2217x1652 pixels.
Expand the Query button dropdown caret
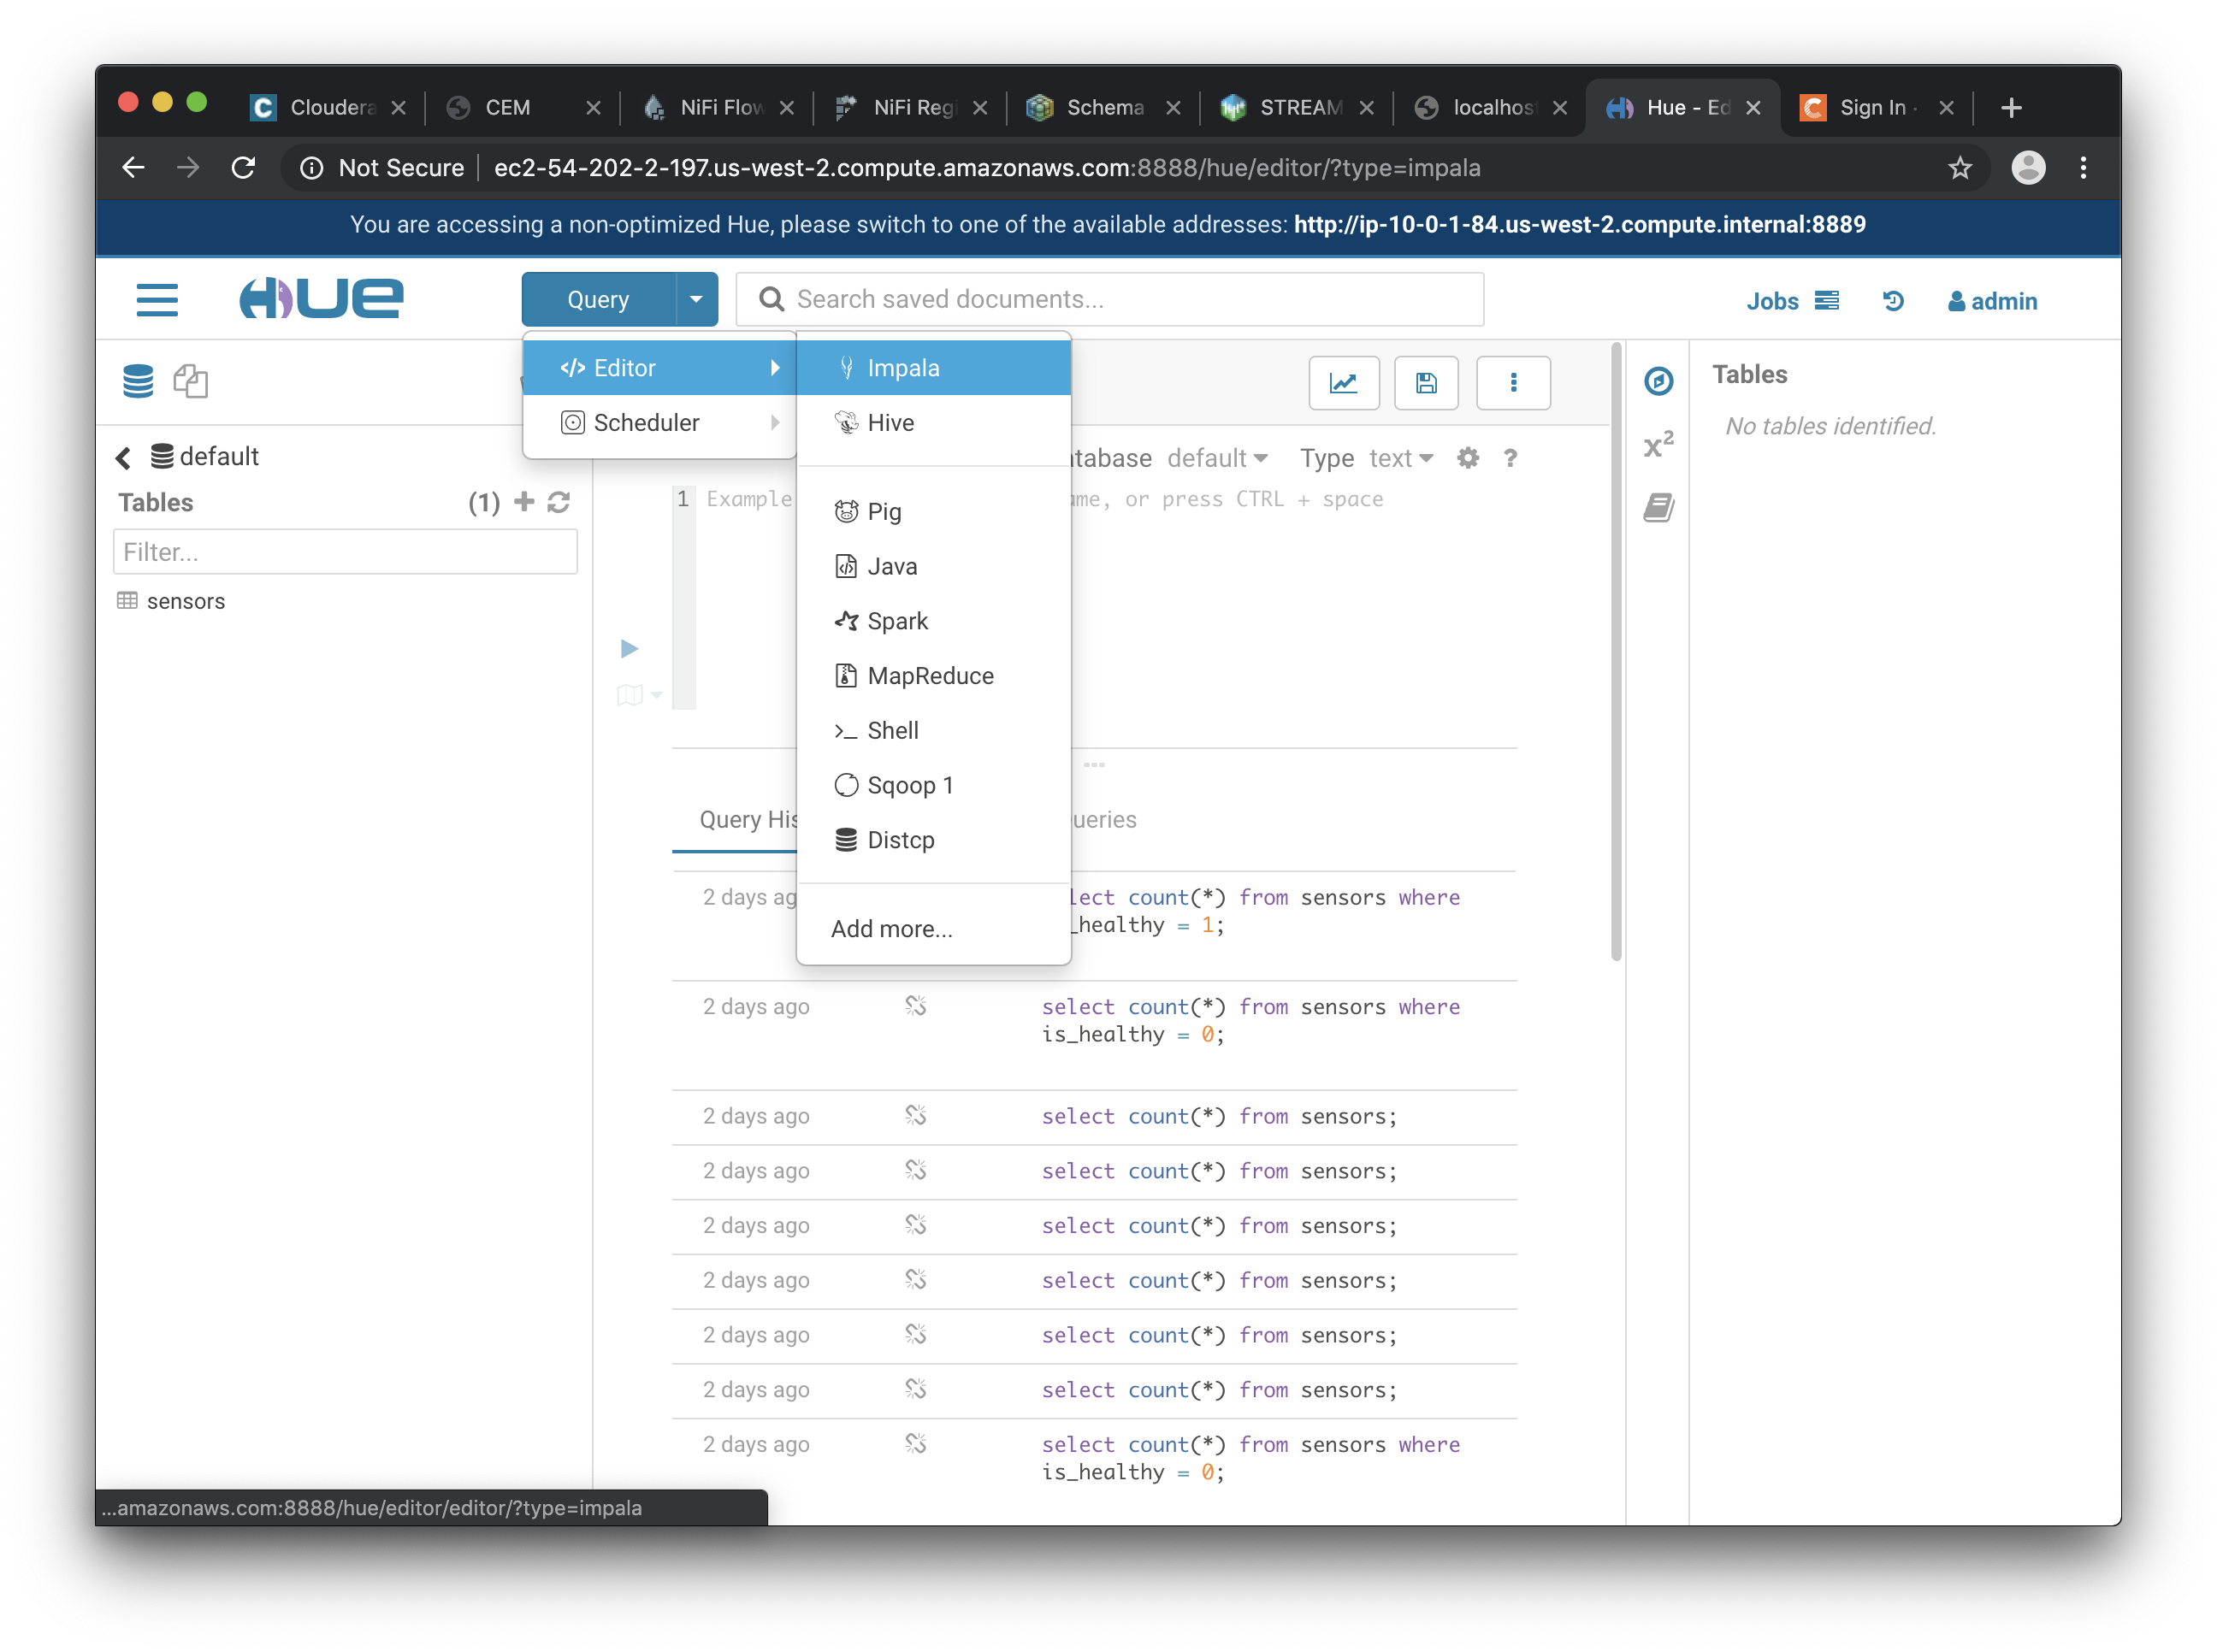pos(696,299)
